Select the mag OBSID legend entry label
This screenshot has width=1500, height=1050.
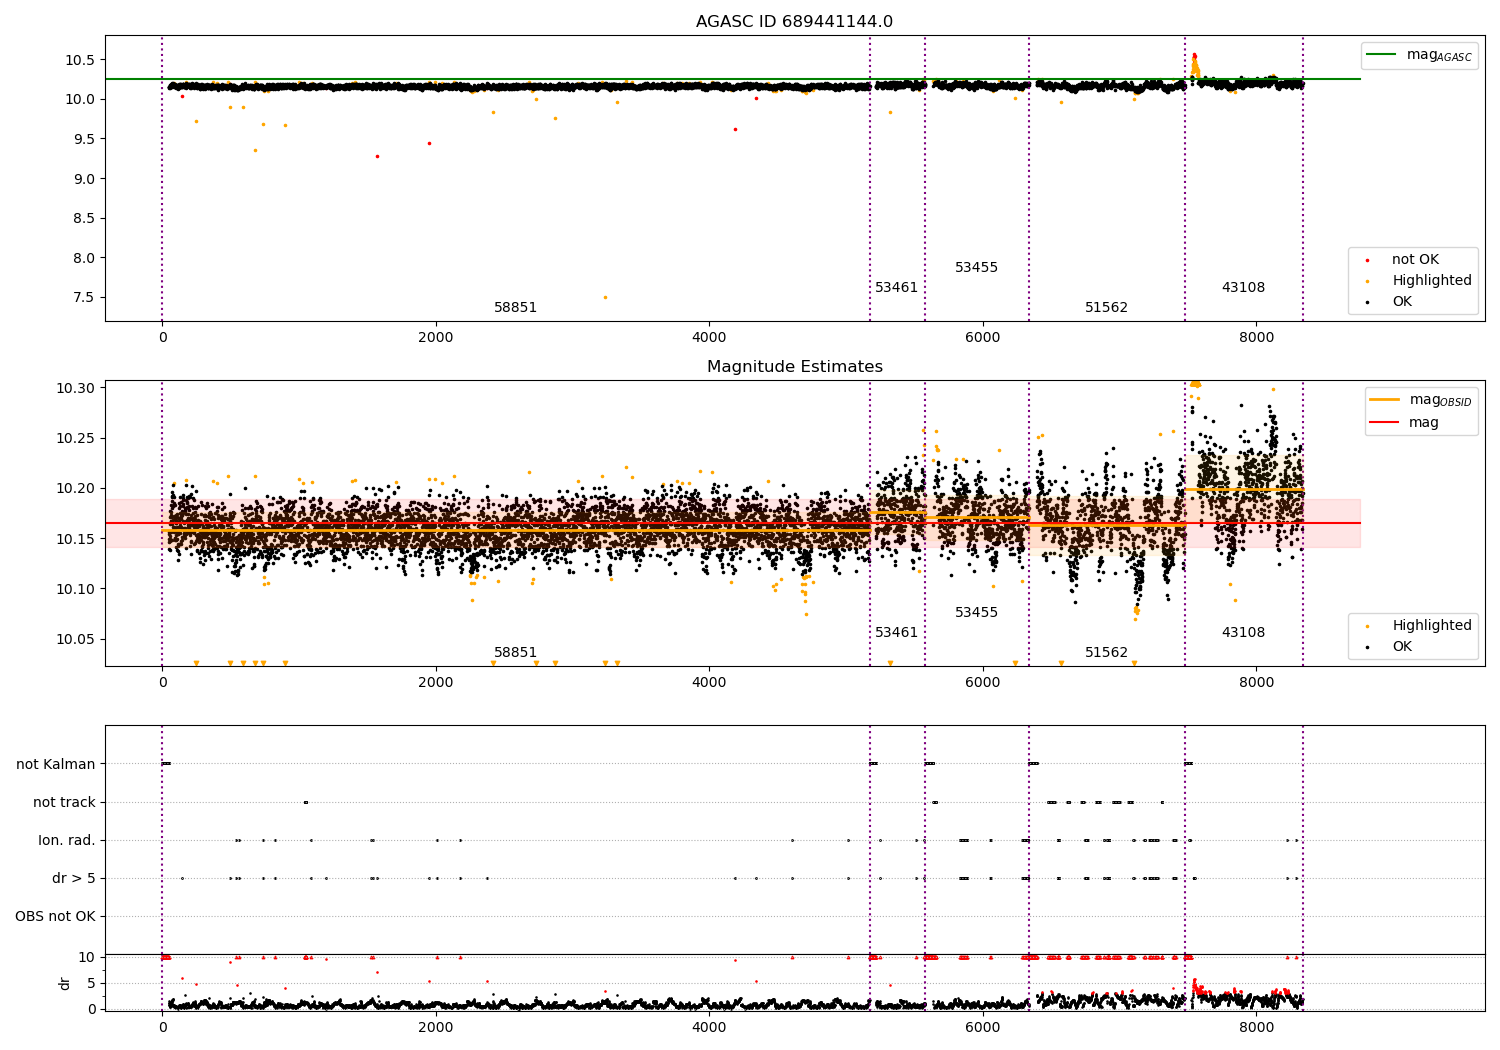[1440, 400]
